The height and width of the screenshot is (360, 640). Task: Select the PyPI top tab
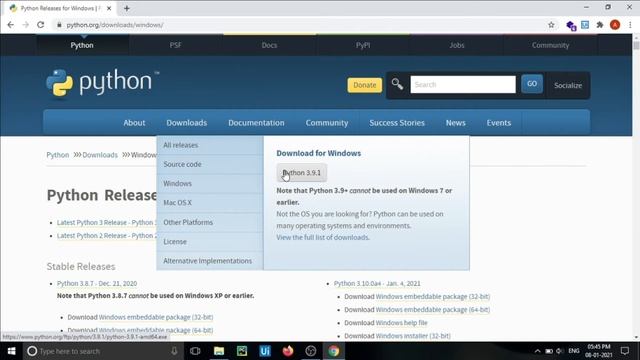click(x=363, y=45)
